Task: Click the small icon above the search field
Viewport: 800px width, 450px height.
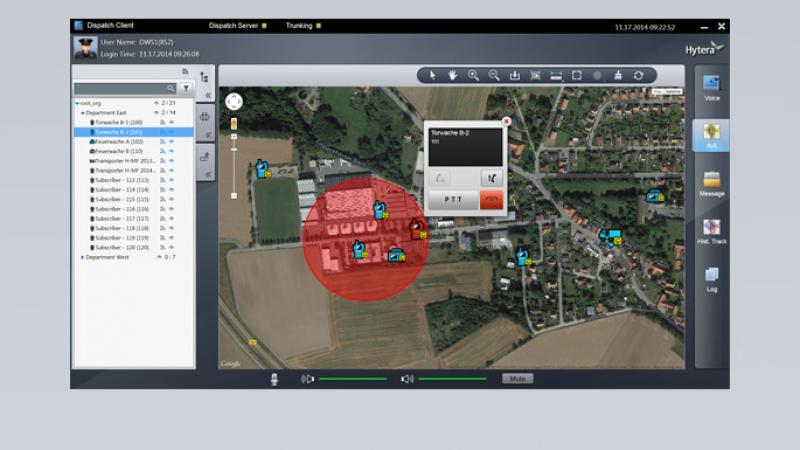Action: coord(185,71)
